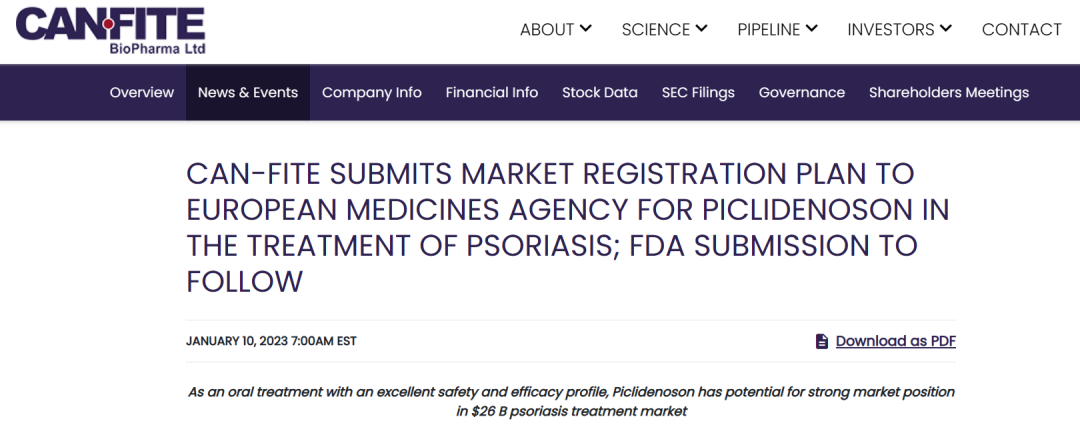The width and height of the screenshot is (1080, 433).
Task: Open the ABOUT menu item
Action: [x=546, y=30]
